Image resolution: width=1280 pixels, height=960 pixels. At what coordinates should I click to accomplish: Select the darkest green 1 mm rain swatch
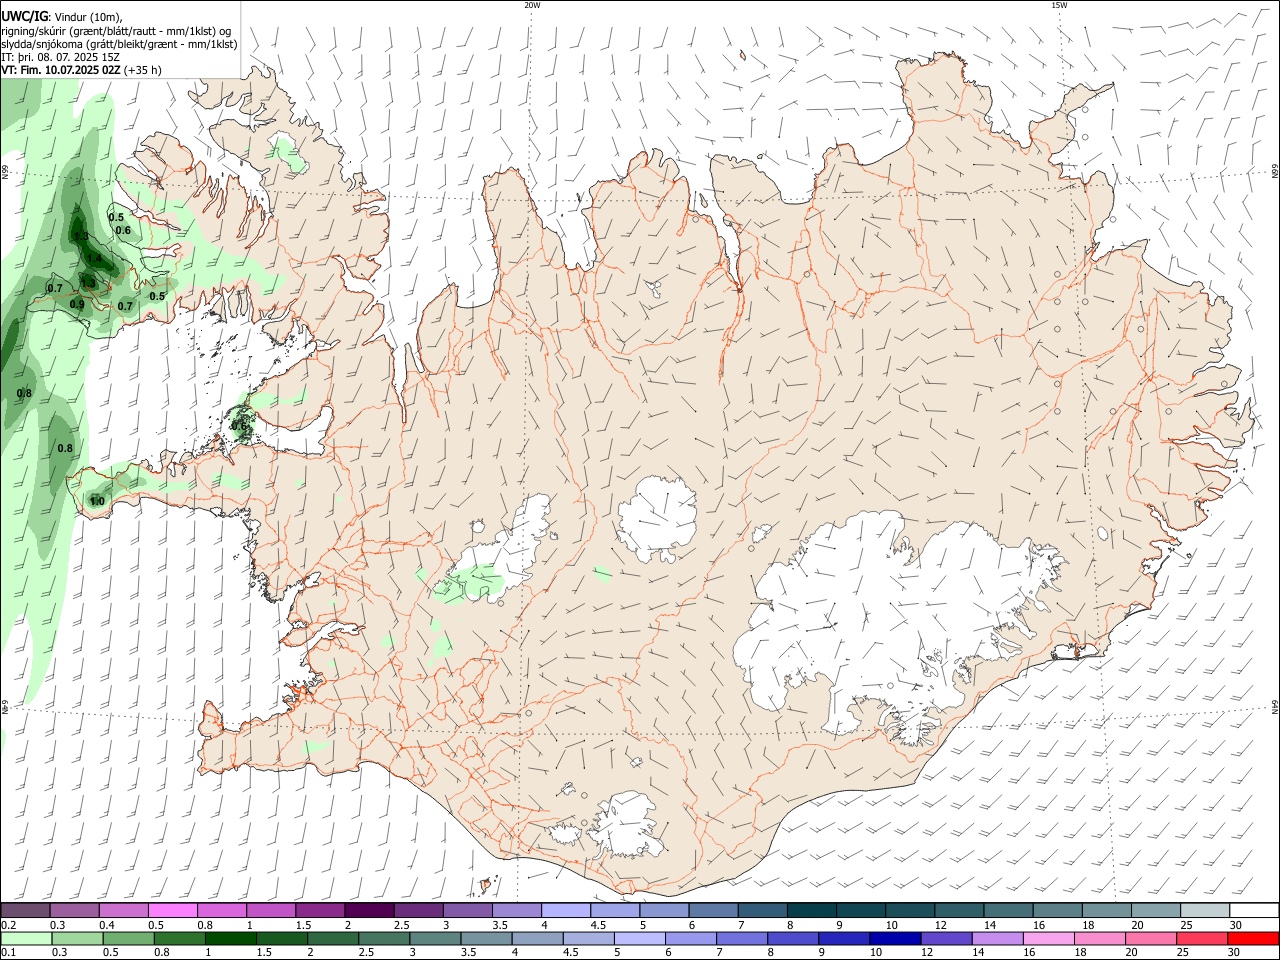coord(230,938)
